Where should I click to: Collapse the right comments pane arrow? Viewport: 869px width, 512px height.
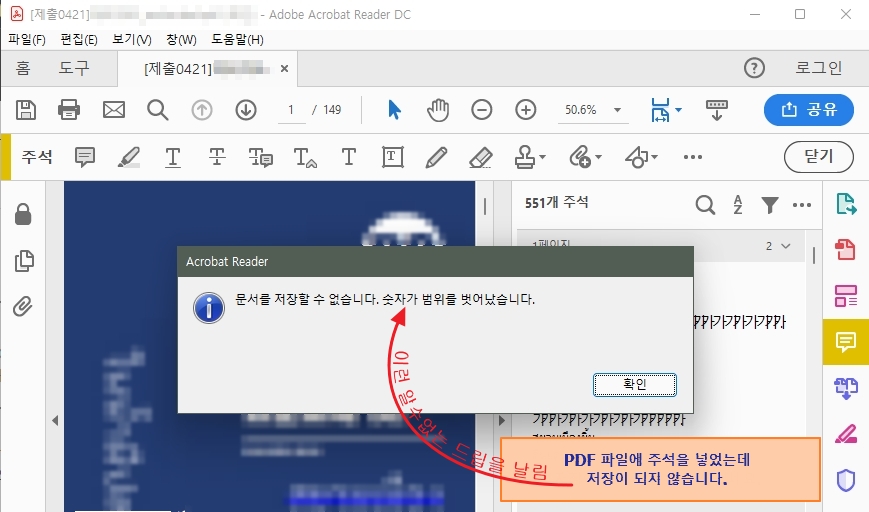(x=502, y=421)
